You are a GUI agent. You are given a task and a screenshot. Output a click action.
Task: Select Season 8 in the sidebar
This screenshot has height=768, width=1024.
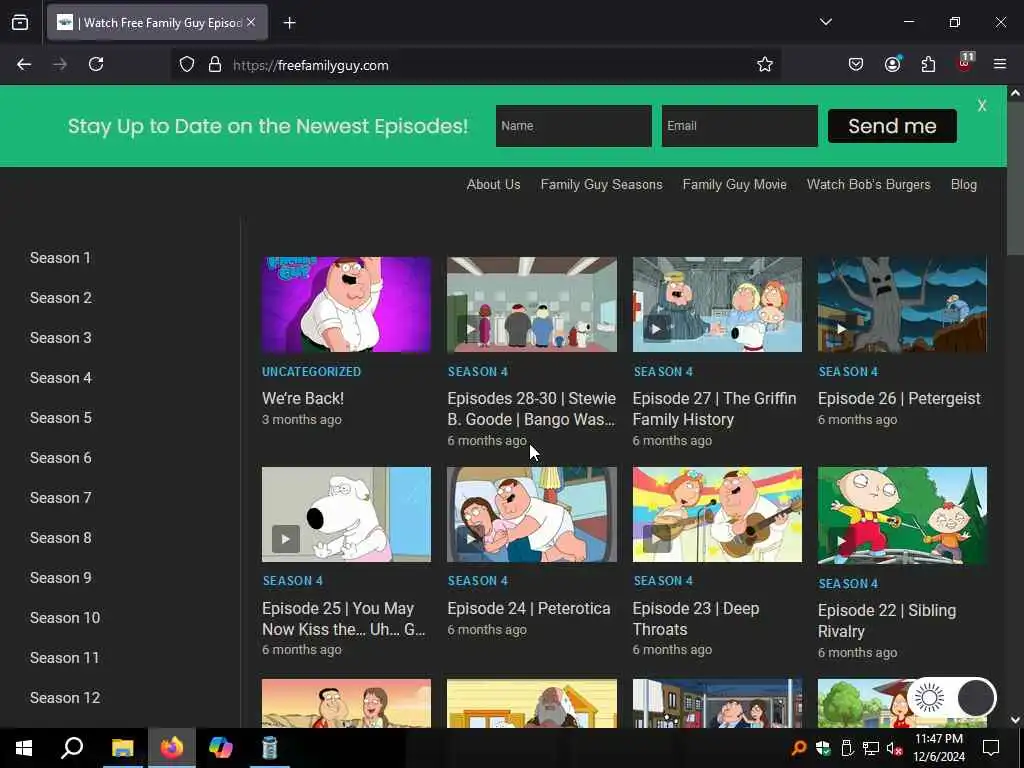click(x=61, y=538)
